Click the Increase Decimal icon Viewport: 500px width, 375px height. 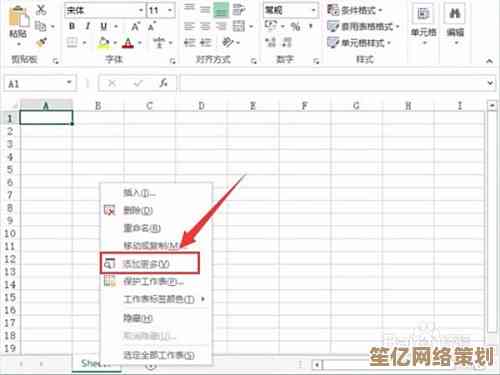point(270,42)
